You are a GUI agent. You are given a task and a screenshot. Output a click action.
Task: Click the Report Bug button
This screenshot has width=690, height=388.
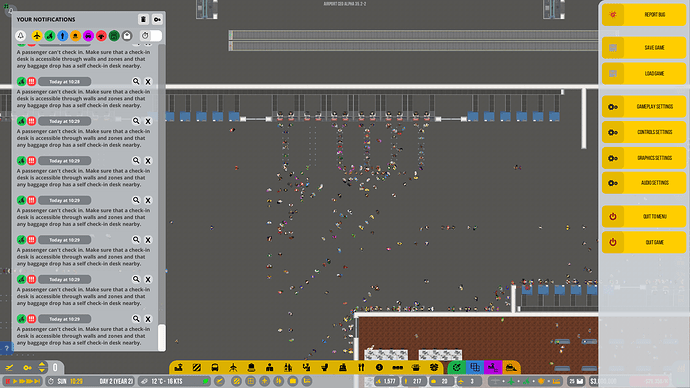pos(644,15)
